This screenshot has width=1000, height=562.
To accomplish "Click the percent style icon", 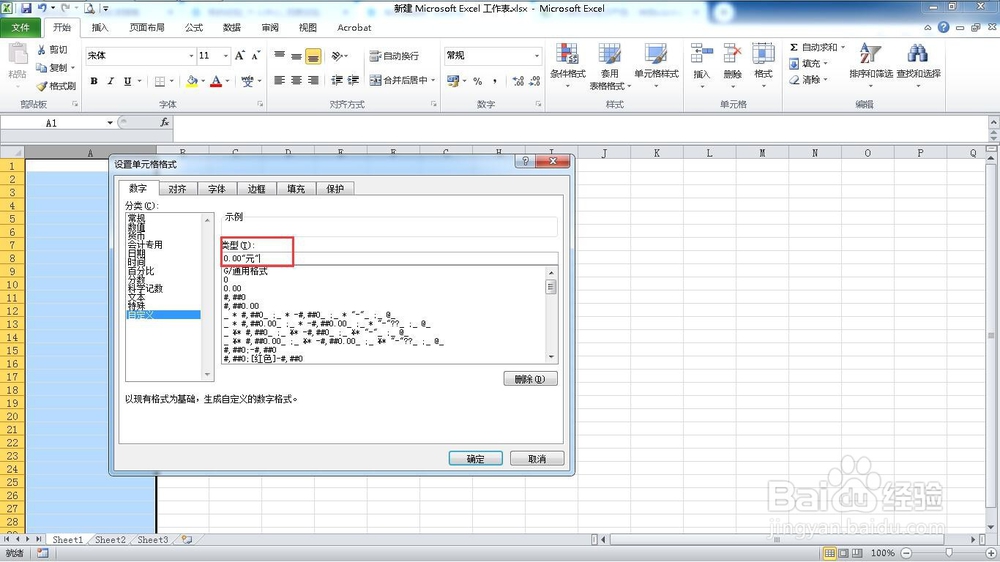I will pos(478,81).
